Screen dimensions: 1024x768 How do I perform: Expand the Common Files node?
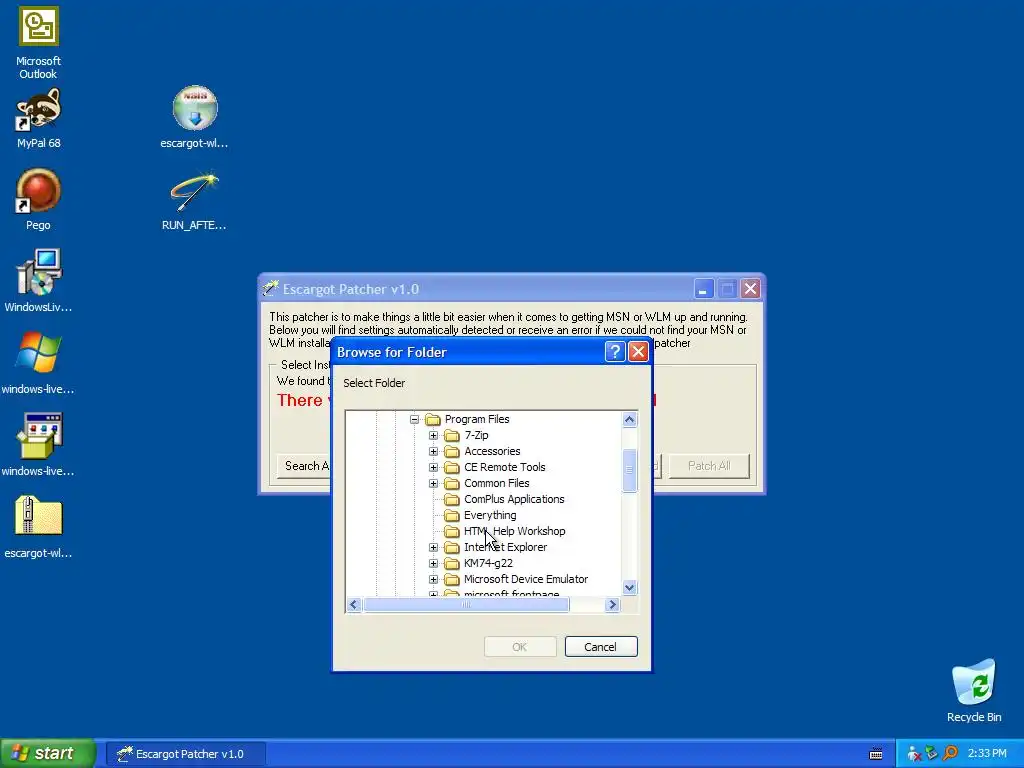tap(433, 483)
